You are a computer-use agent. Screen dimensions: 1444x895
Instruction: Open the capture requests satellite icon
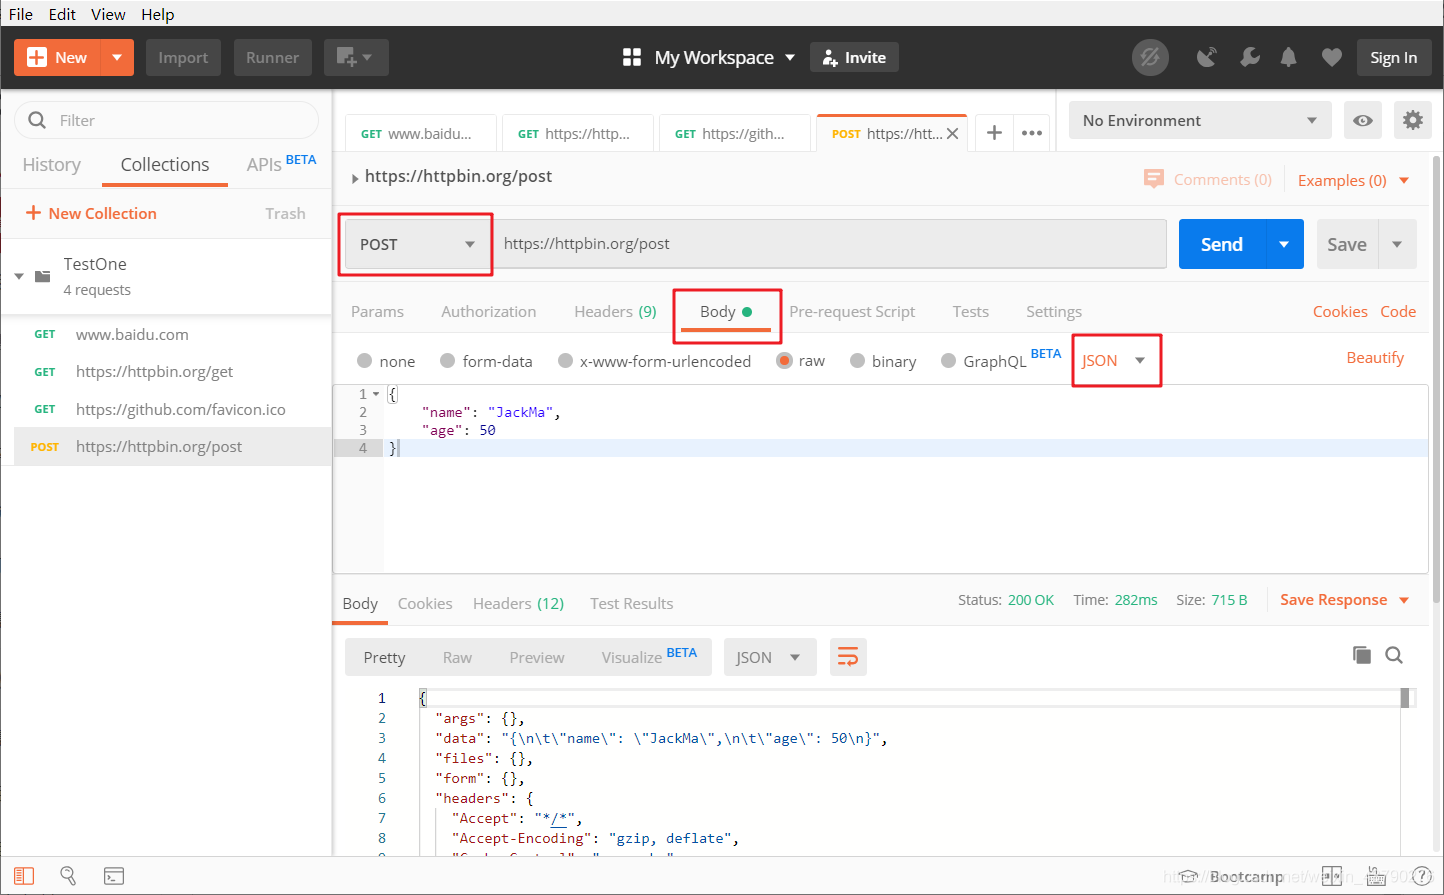1207,58
